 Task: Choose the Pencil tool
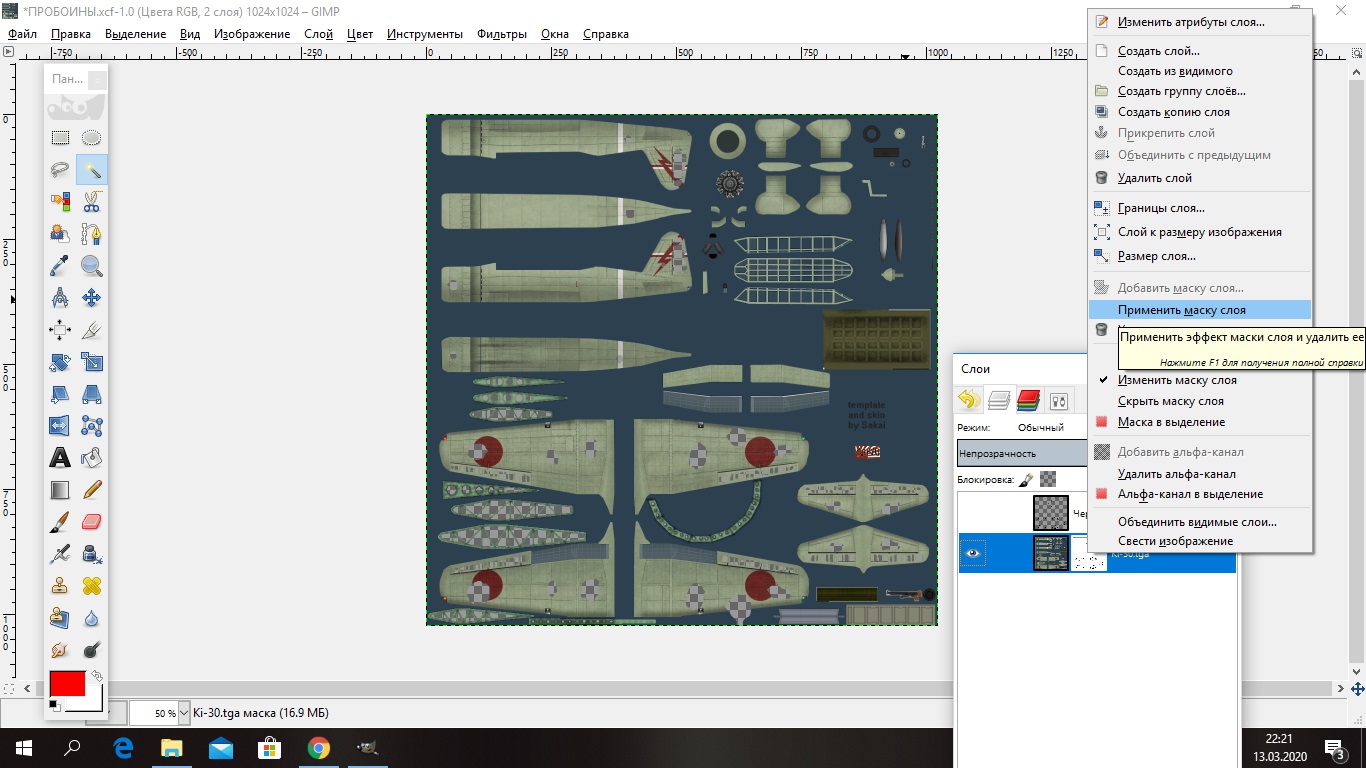point(92,490)
